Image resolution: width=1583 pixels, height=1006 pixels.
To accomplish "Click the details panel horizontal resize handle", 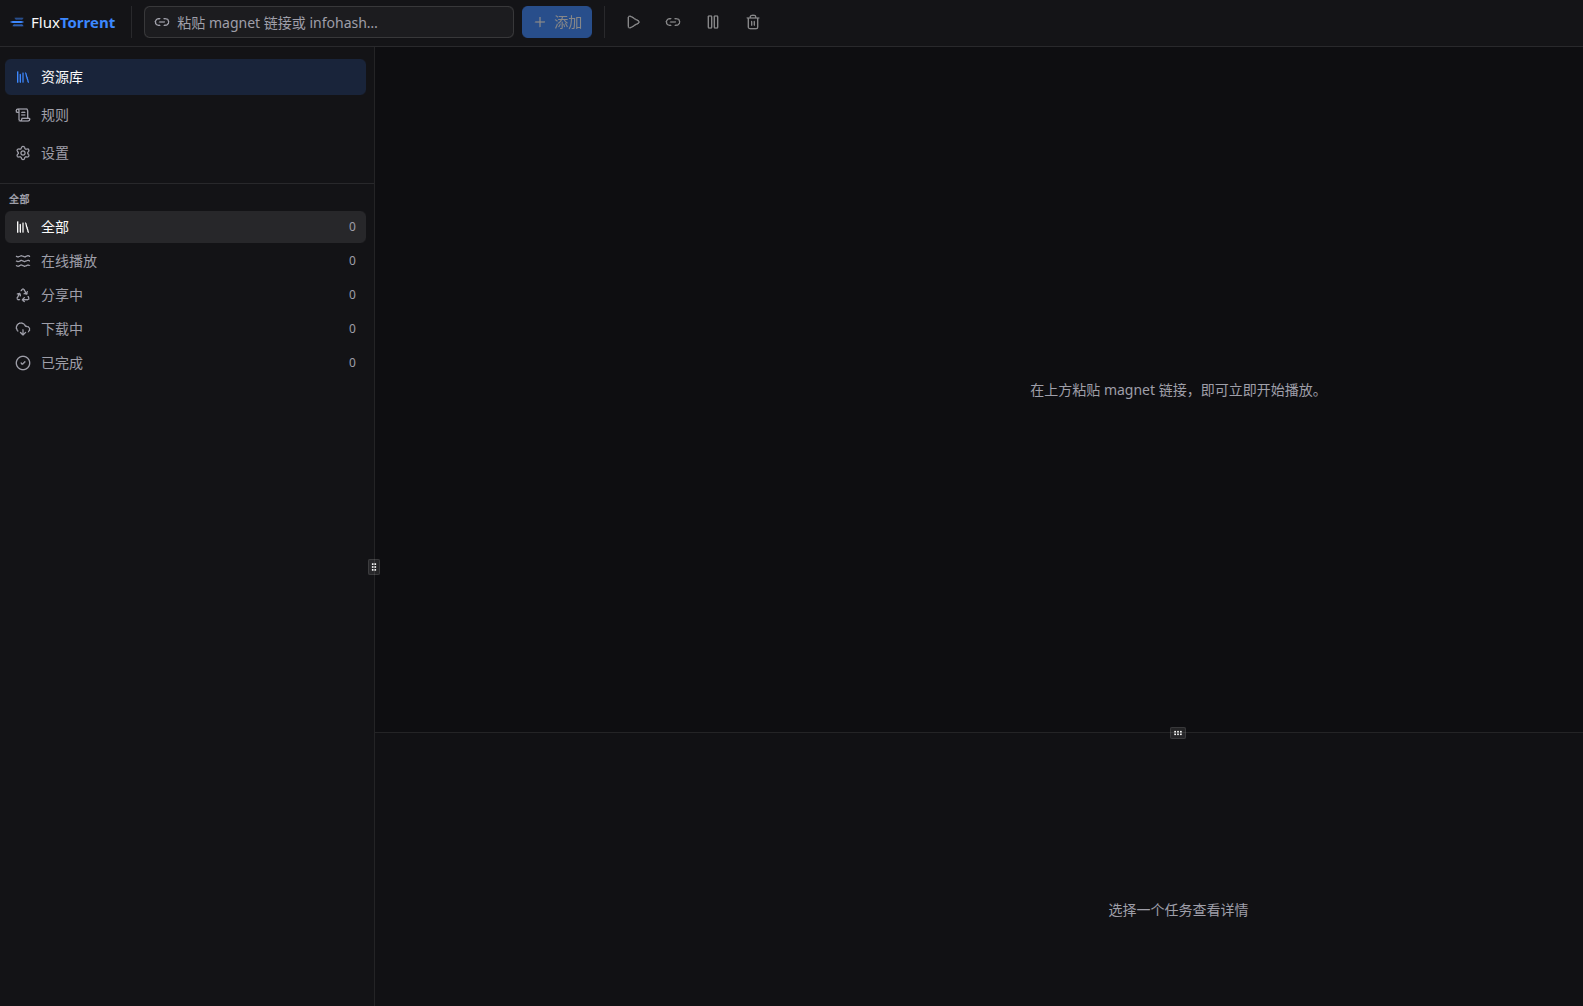I will pos(1178,733).
